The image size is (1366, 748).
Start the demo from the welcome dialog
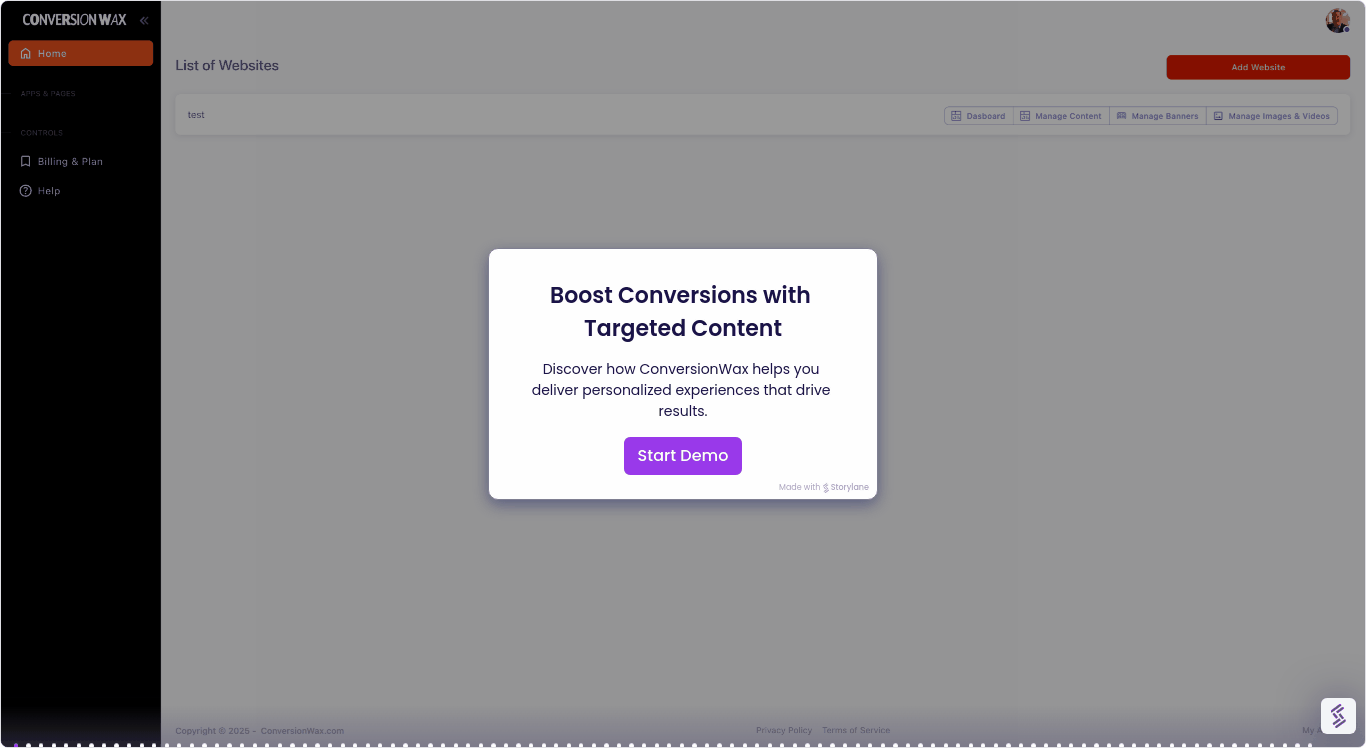tap(683, 456)
